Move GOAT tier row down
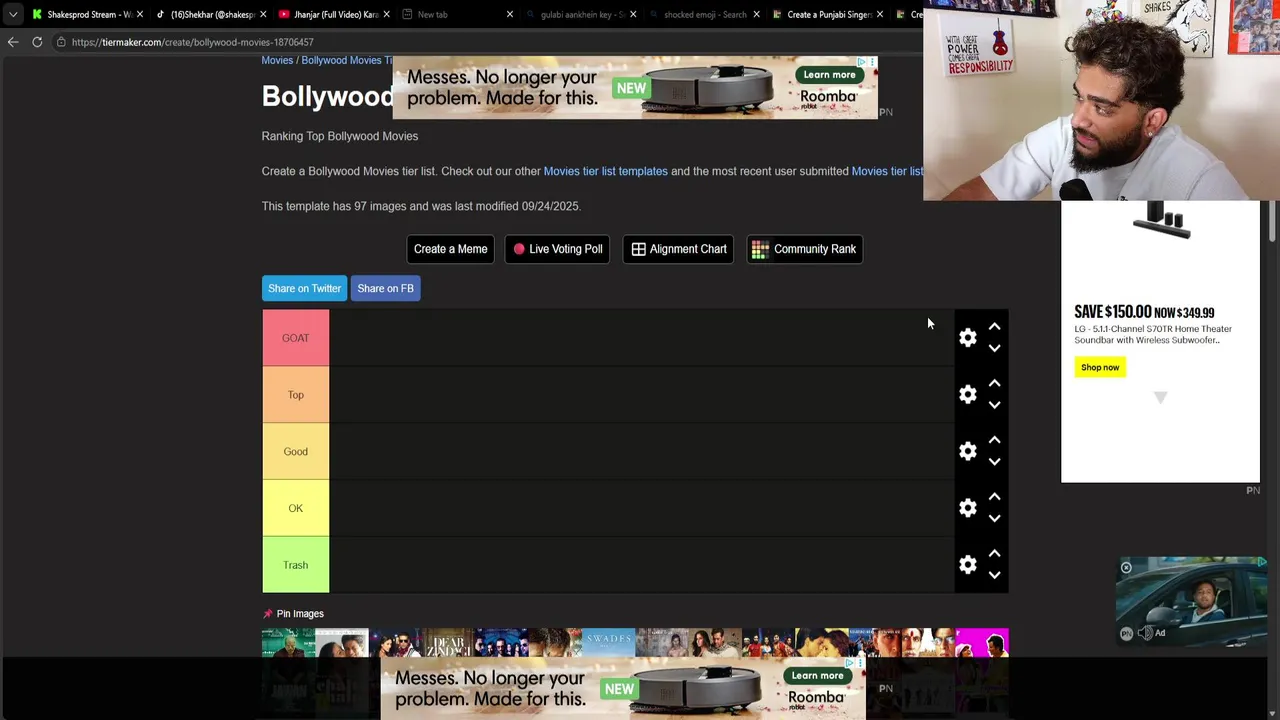 pos(994,349)
